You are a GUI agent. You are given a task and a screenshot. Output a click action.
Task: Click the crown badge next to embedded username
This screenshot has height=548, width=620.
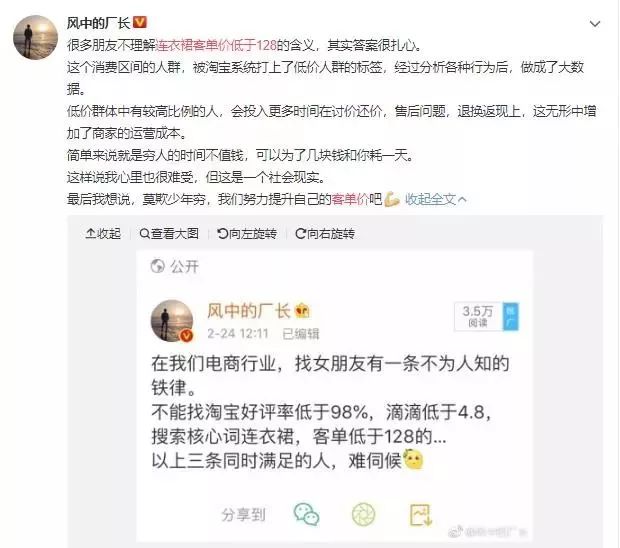tap(302, 311)
